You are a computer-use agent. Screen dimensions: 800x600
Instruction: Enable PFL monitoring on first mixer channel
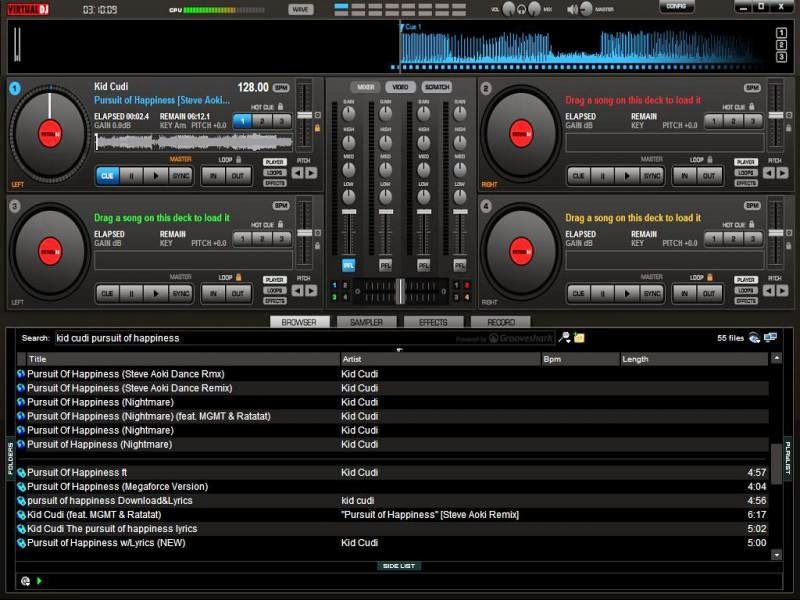[x=347, y=264]
